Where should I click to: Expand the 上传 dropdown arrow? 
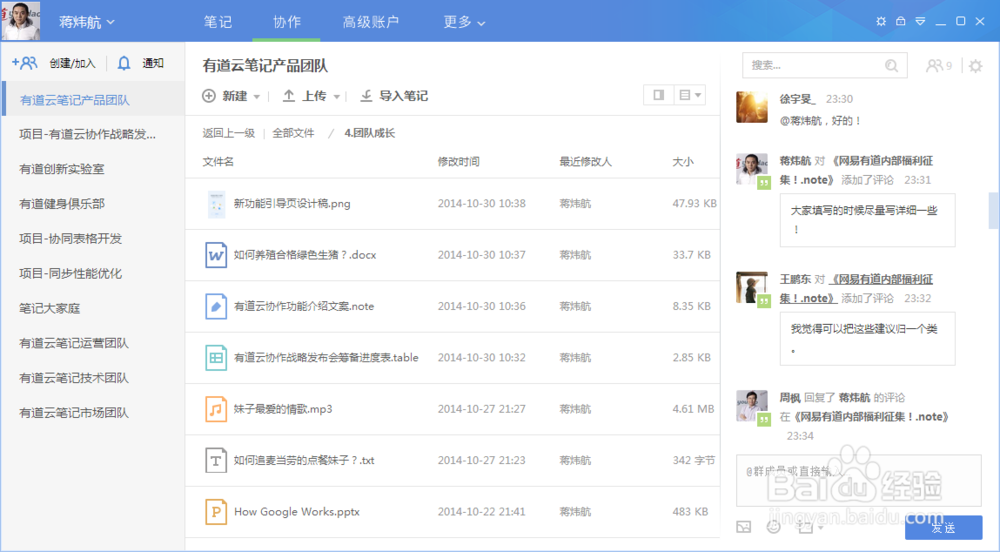pos(337,97)
